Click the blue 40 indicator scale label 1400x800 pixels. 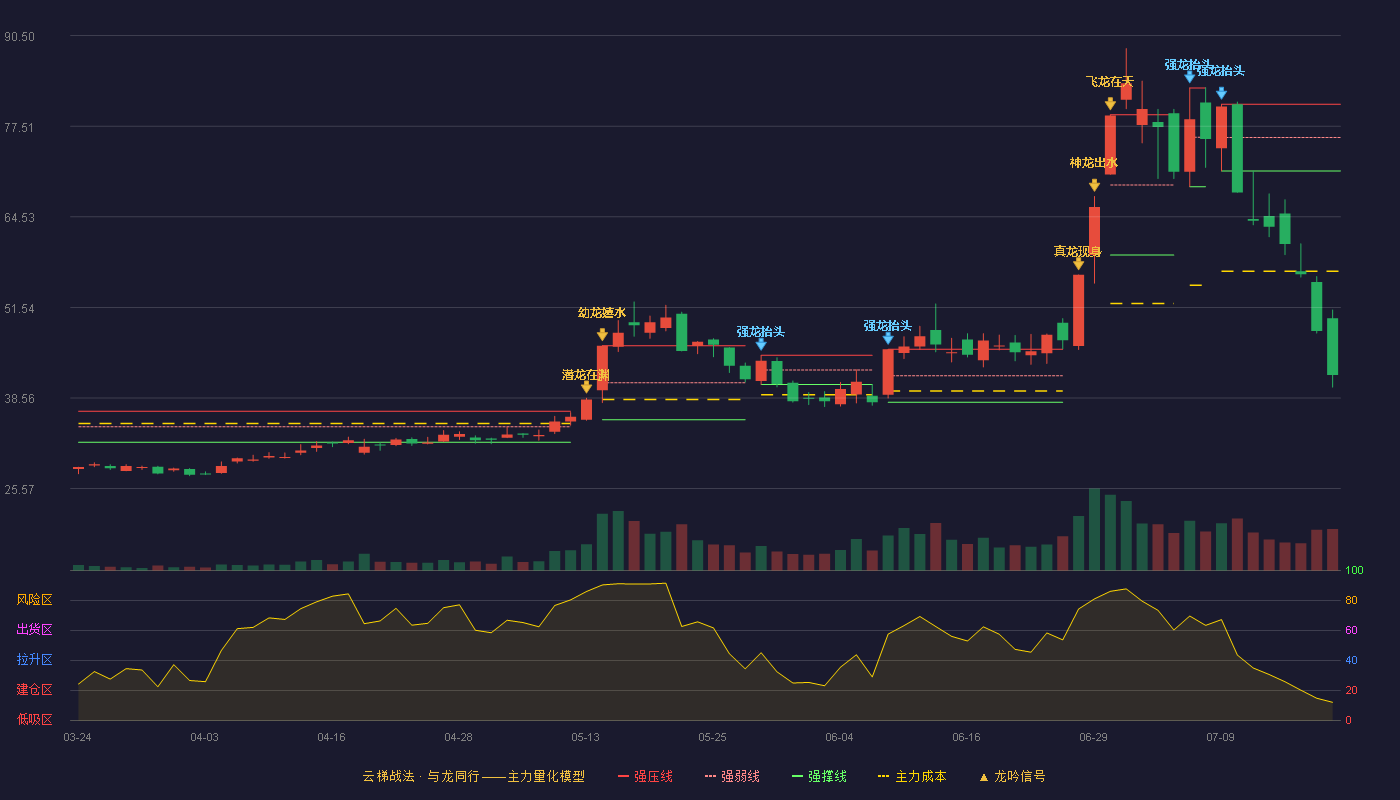click(1351, 660)
